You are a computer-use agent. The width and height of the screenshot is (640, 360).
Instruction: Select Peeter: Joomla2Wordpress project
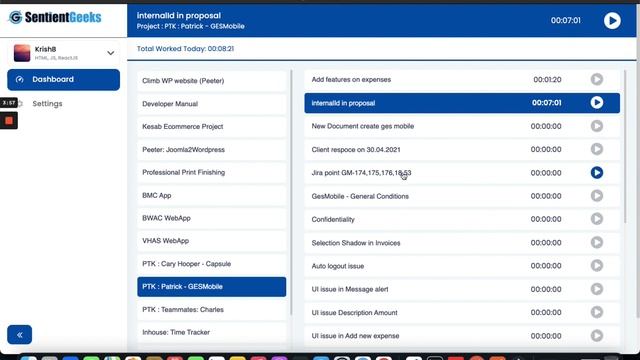(x=211, y=149)
